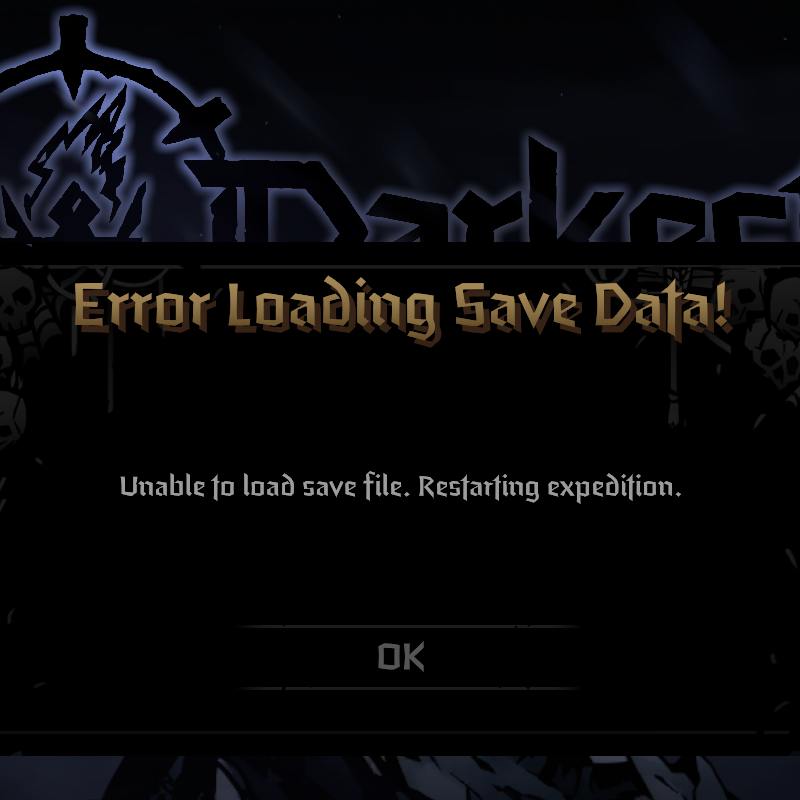
Task: Click the "Restarting expedition." text
Action: click(549, 487)
